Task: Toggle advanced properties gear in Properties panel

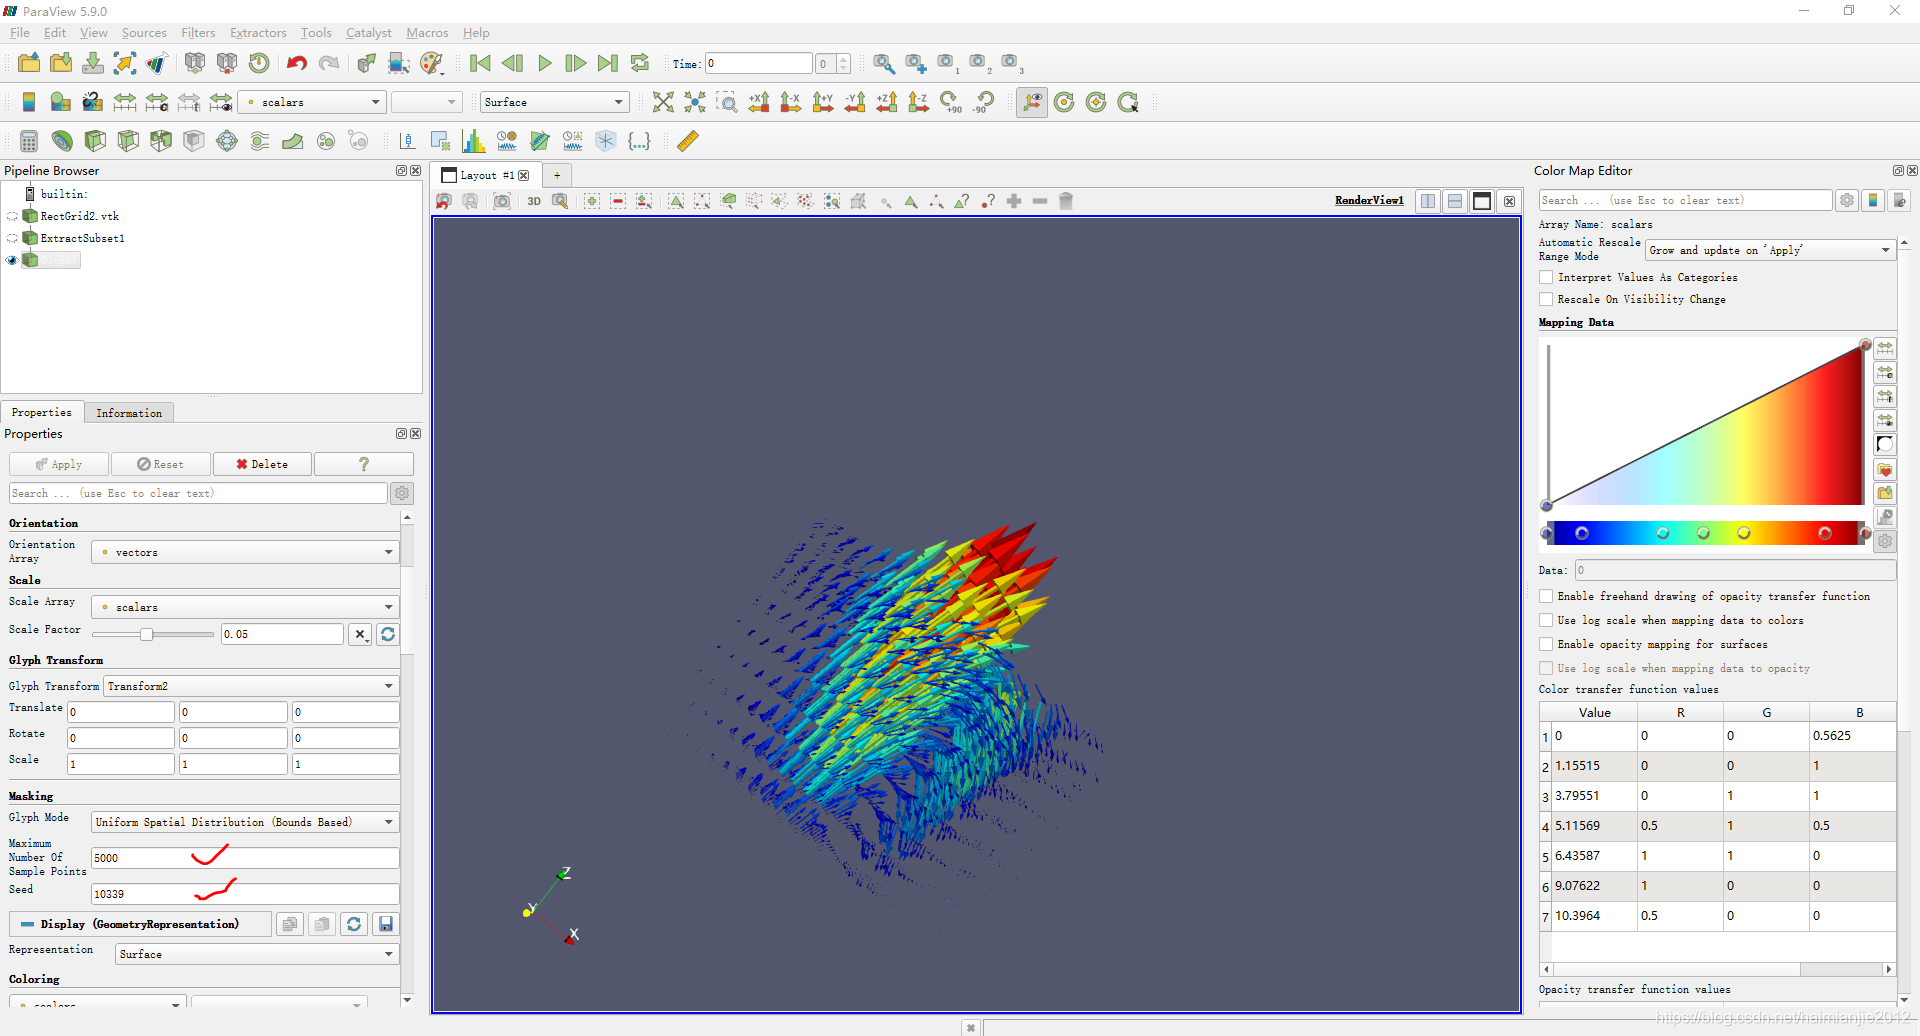Action: [402, 493]
